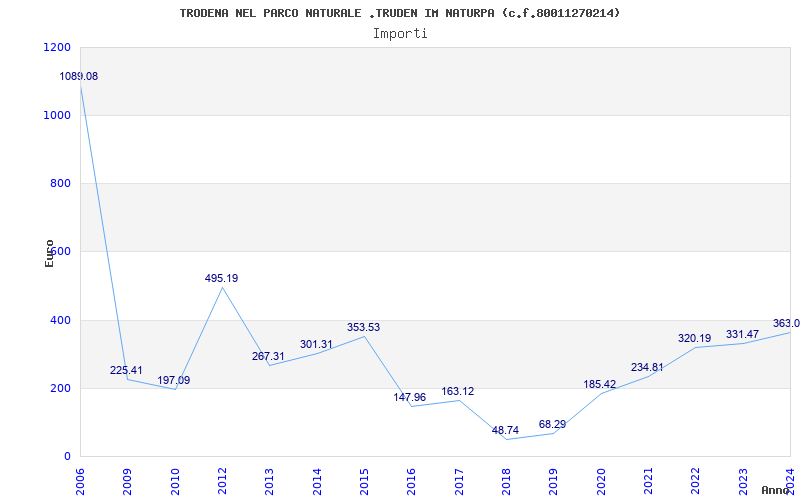Click the Euro y-axis title
800x500 pixels.
49,253
